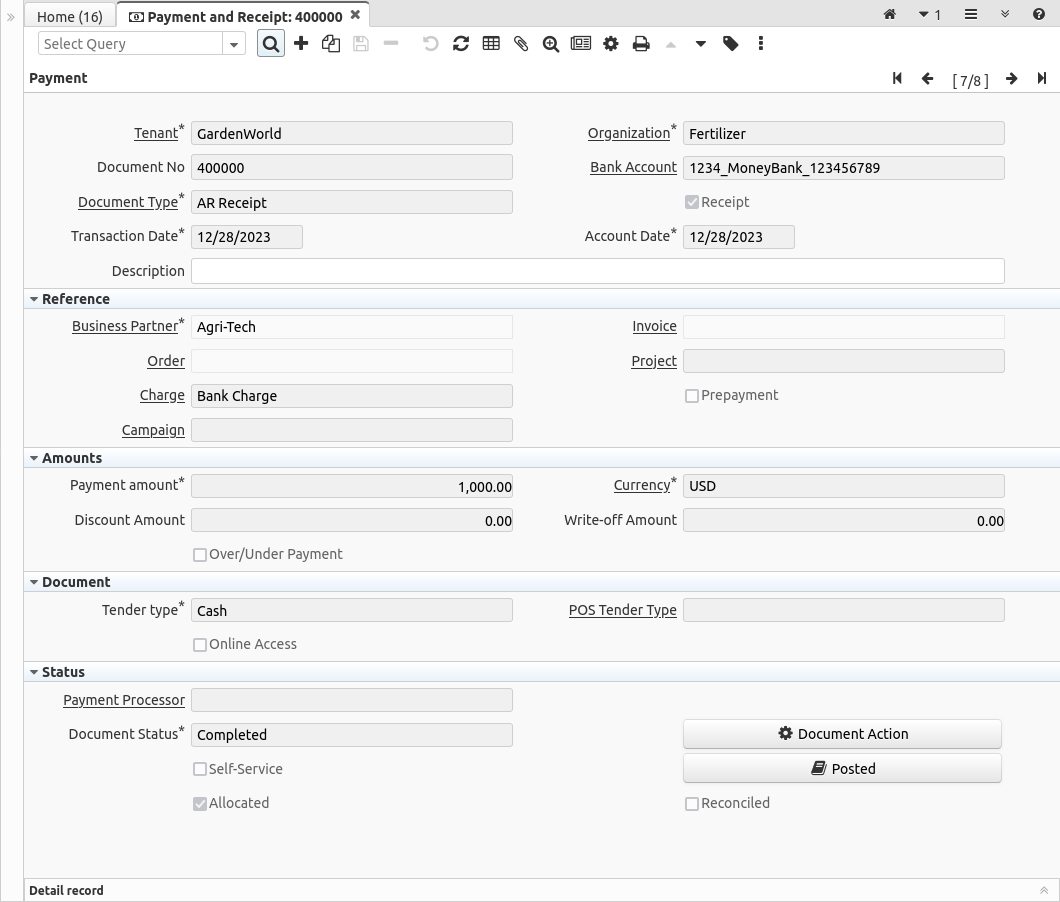Toggle the Over/Under Payment checkbox
The height and width of the screenshot is (902, 1060).
[200, 555]
